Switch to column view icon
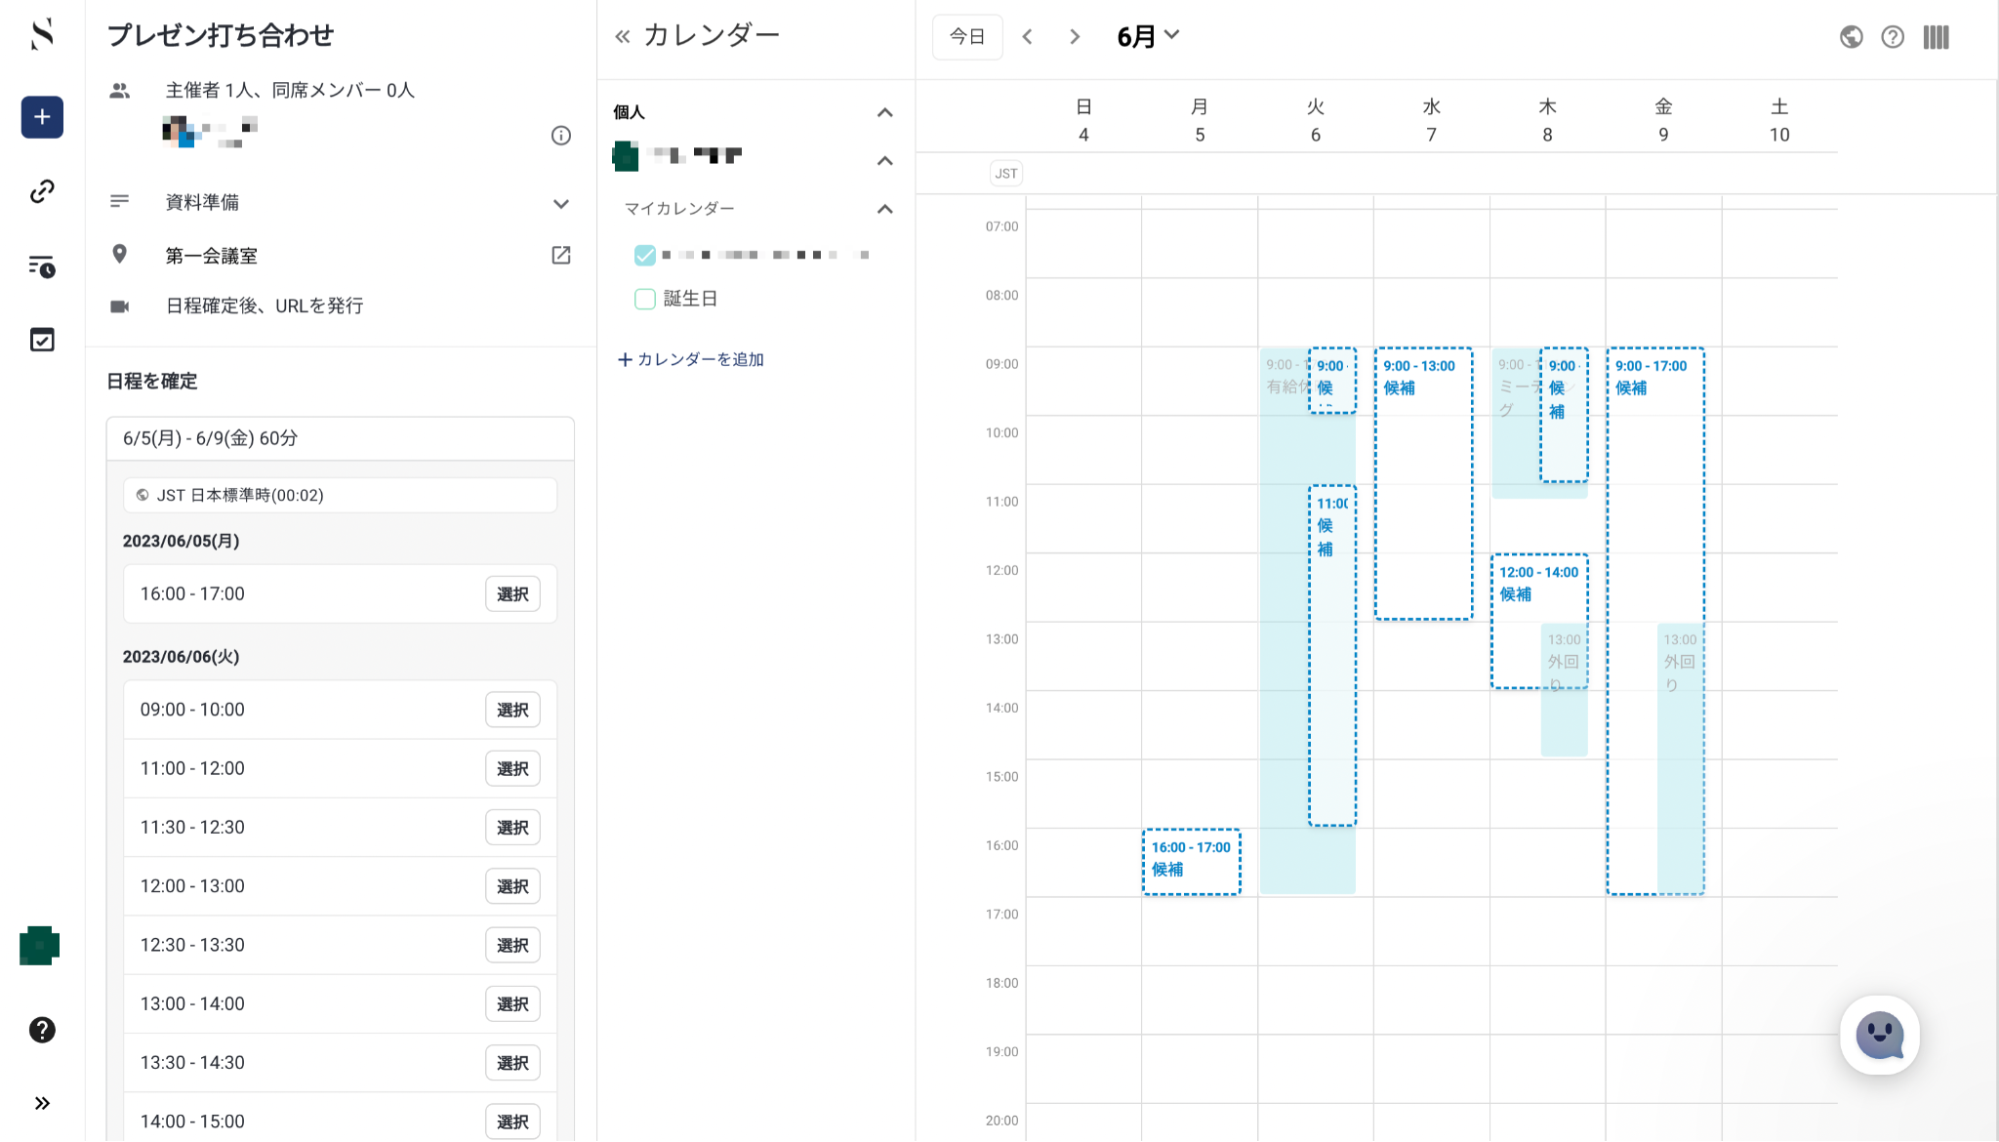 point(1936,37)
